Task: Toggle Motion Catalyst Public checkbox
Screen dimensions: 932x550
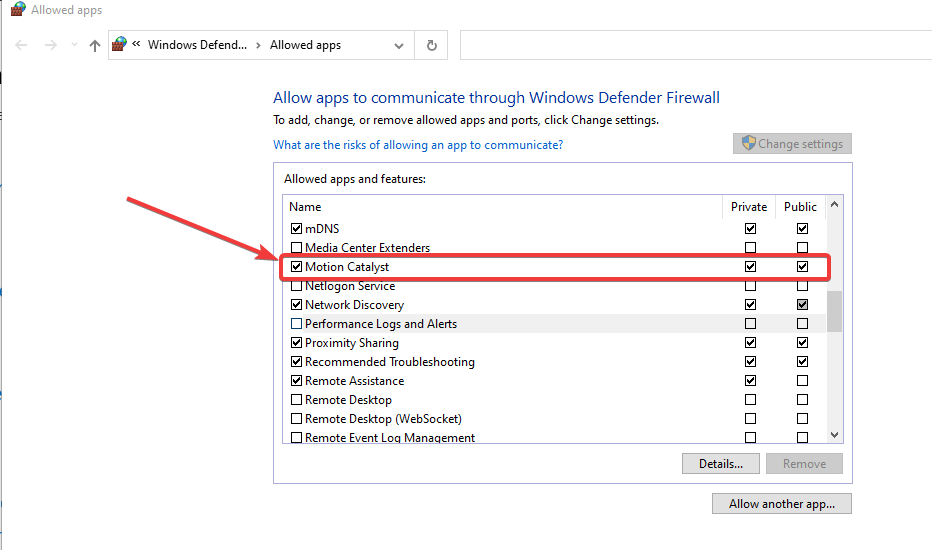Action: [802, 266]
